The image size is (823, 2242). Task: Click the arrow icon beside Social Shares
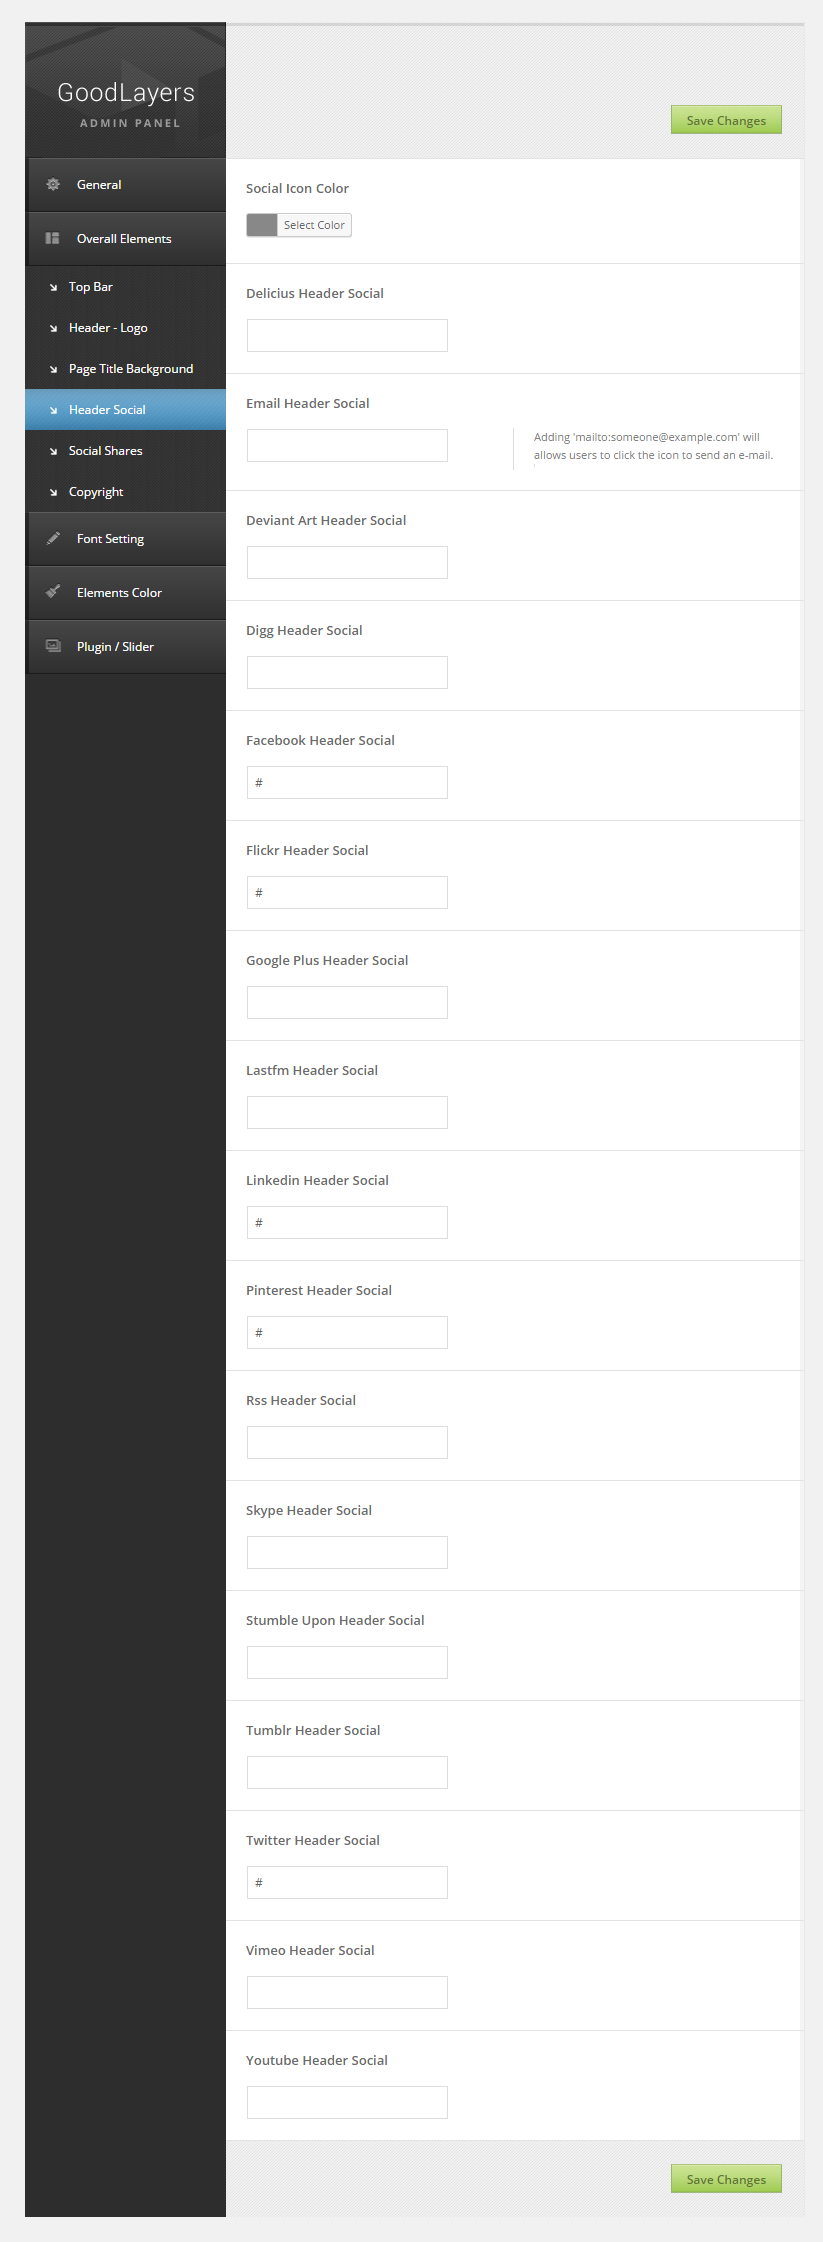coord(54,452)
